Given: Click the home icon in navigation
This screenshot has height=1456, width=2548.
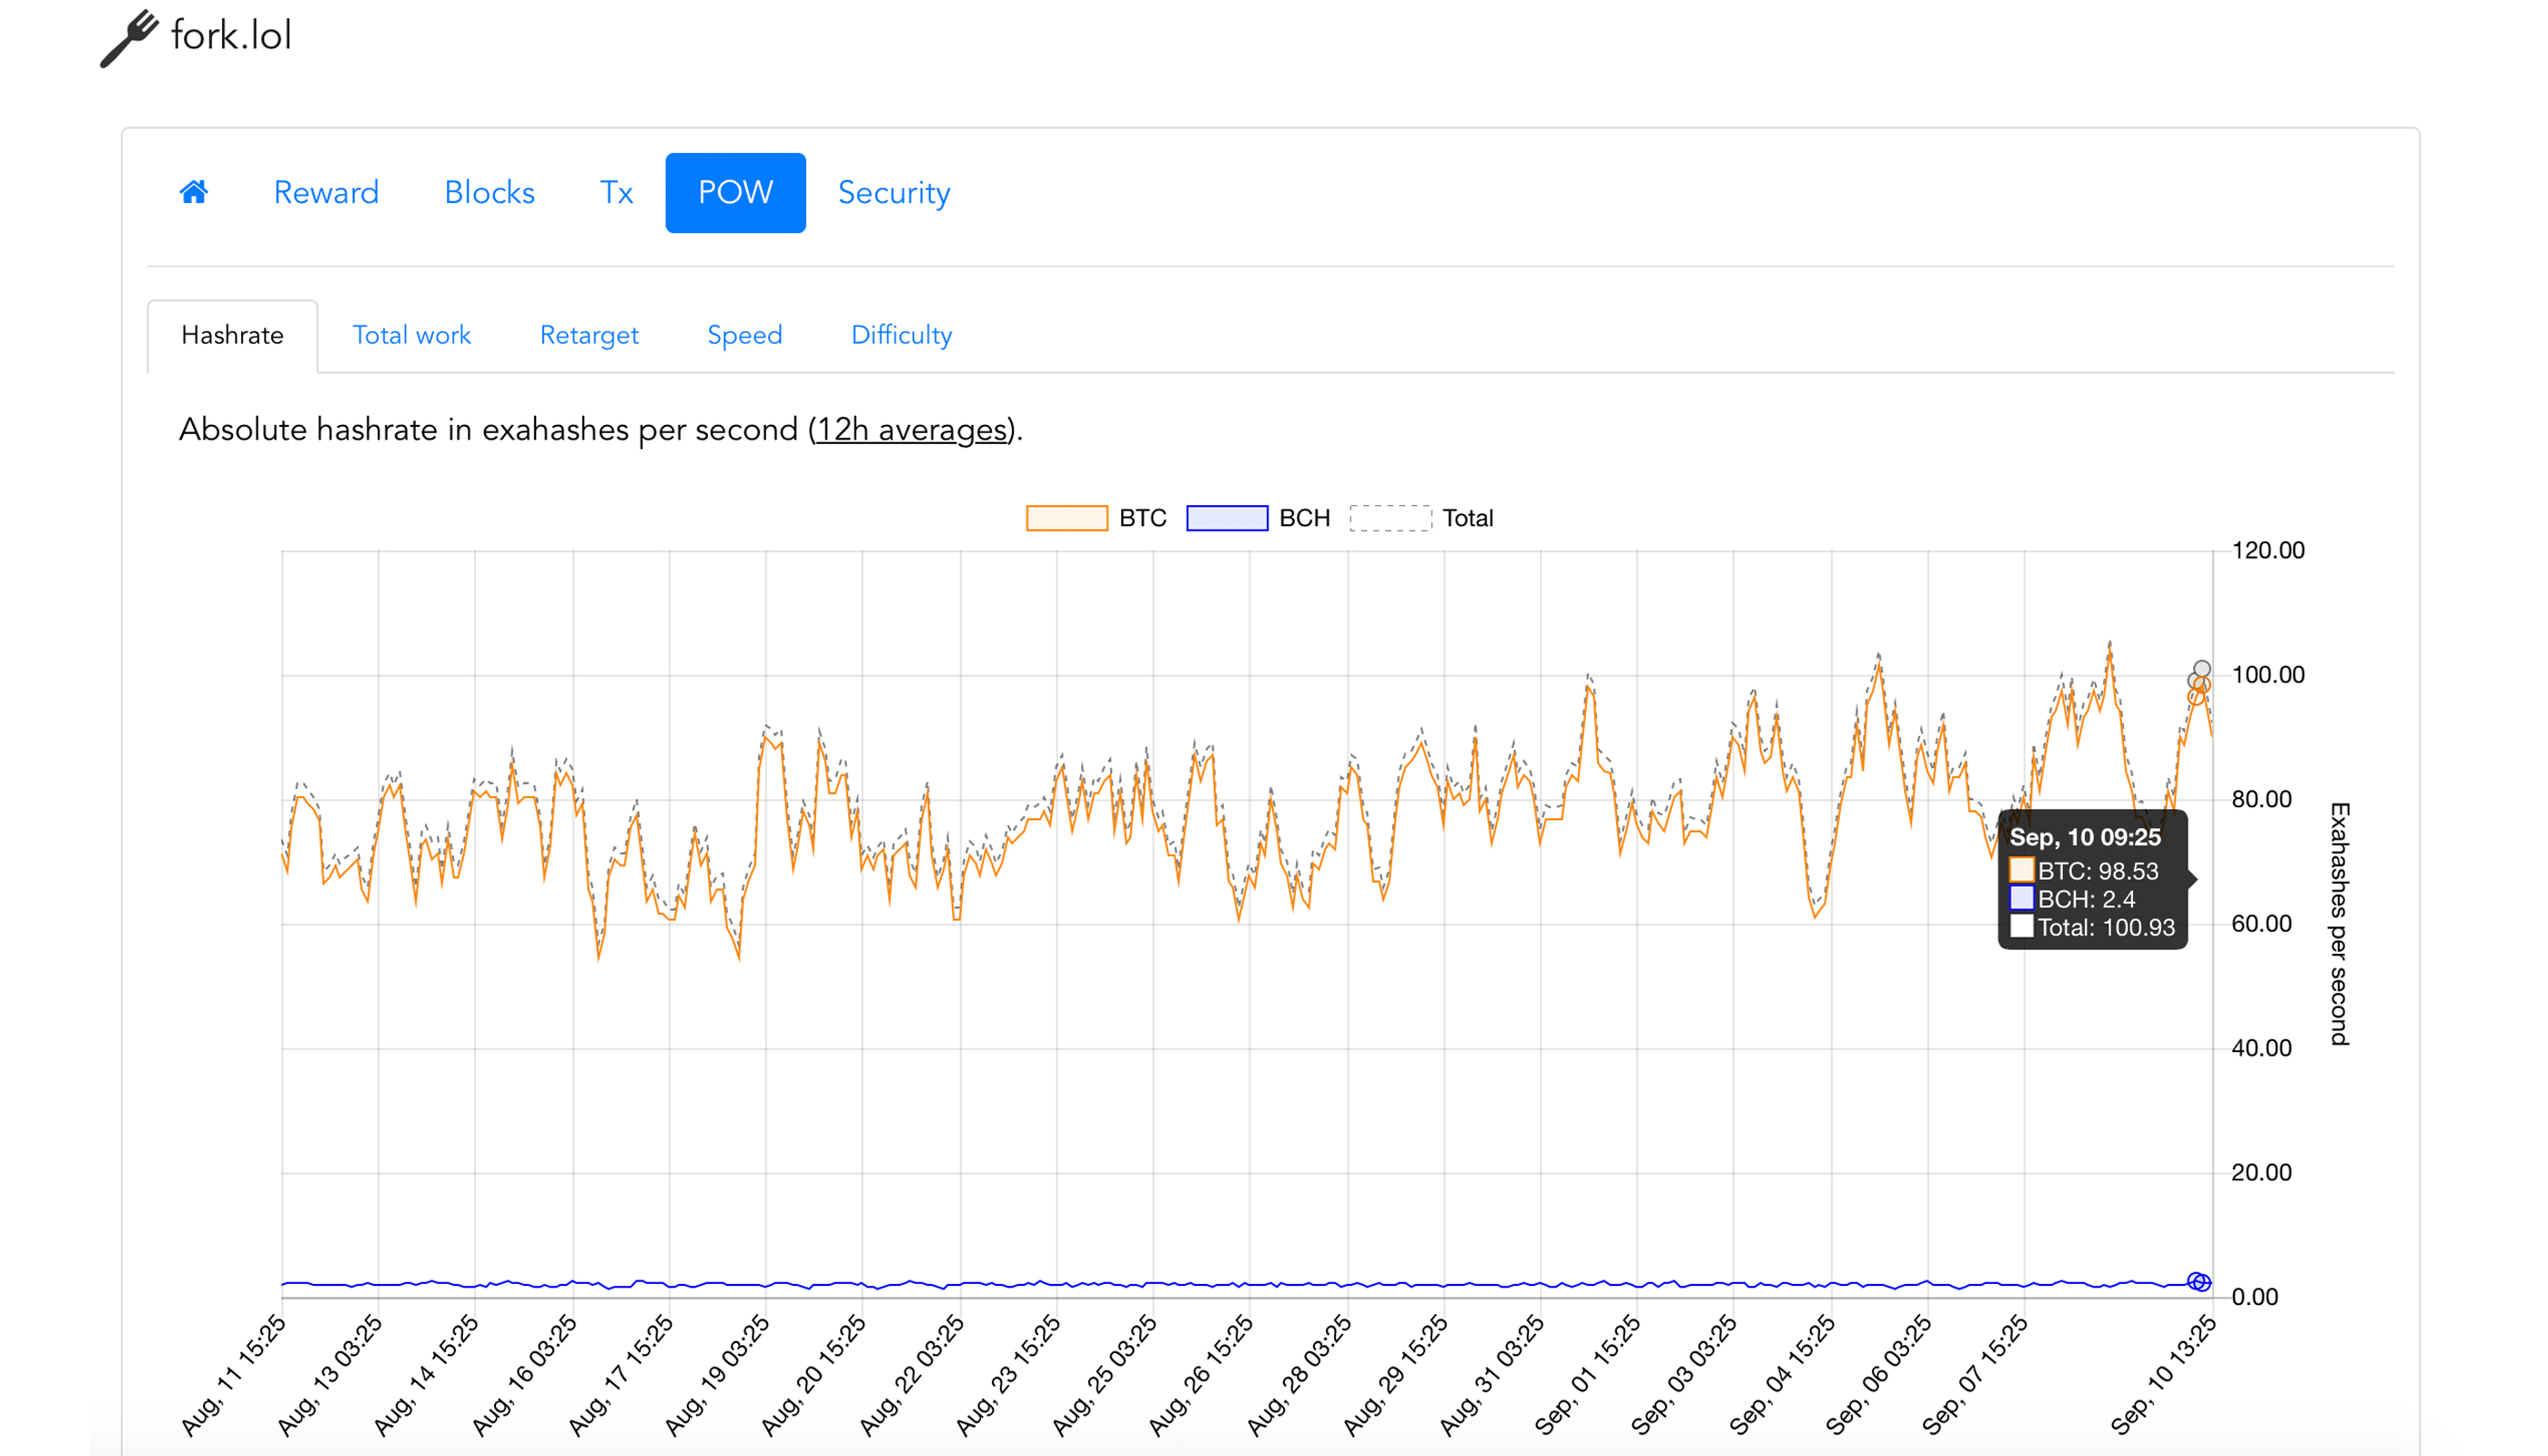Looking at the screenshot, I should (194, 193).
